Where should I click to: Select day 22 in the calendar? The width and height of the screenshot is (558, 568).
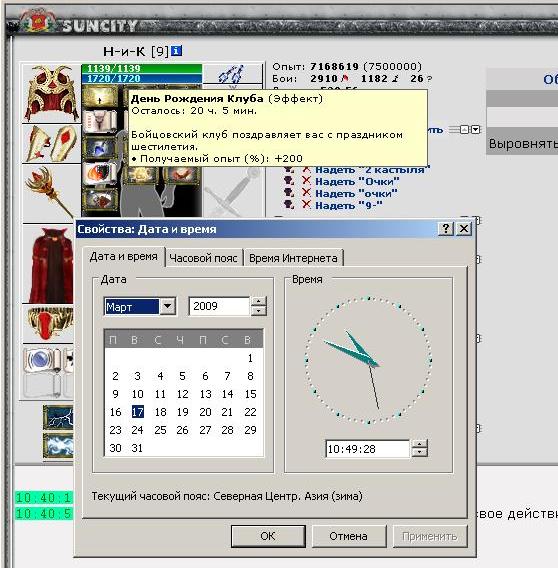click(x=250, y=412)
